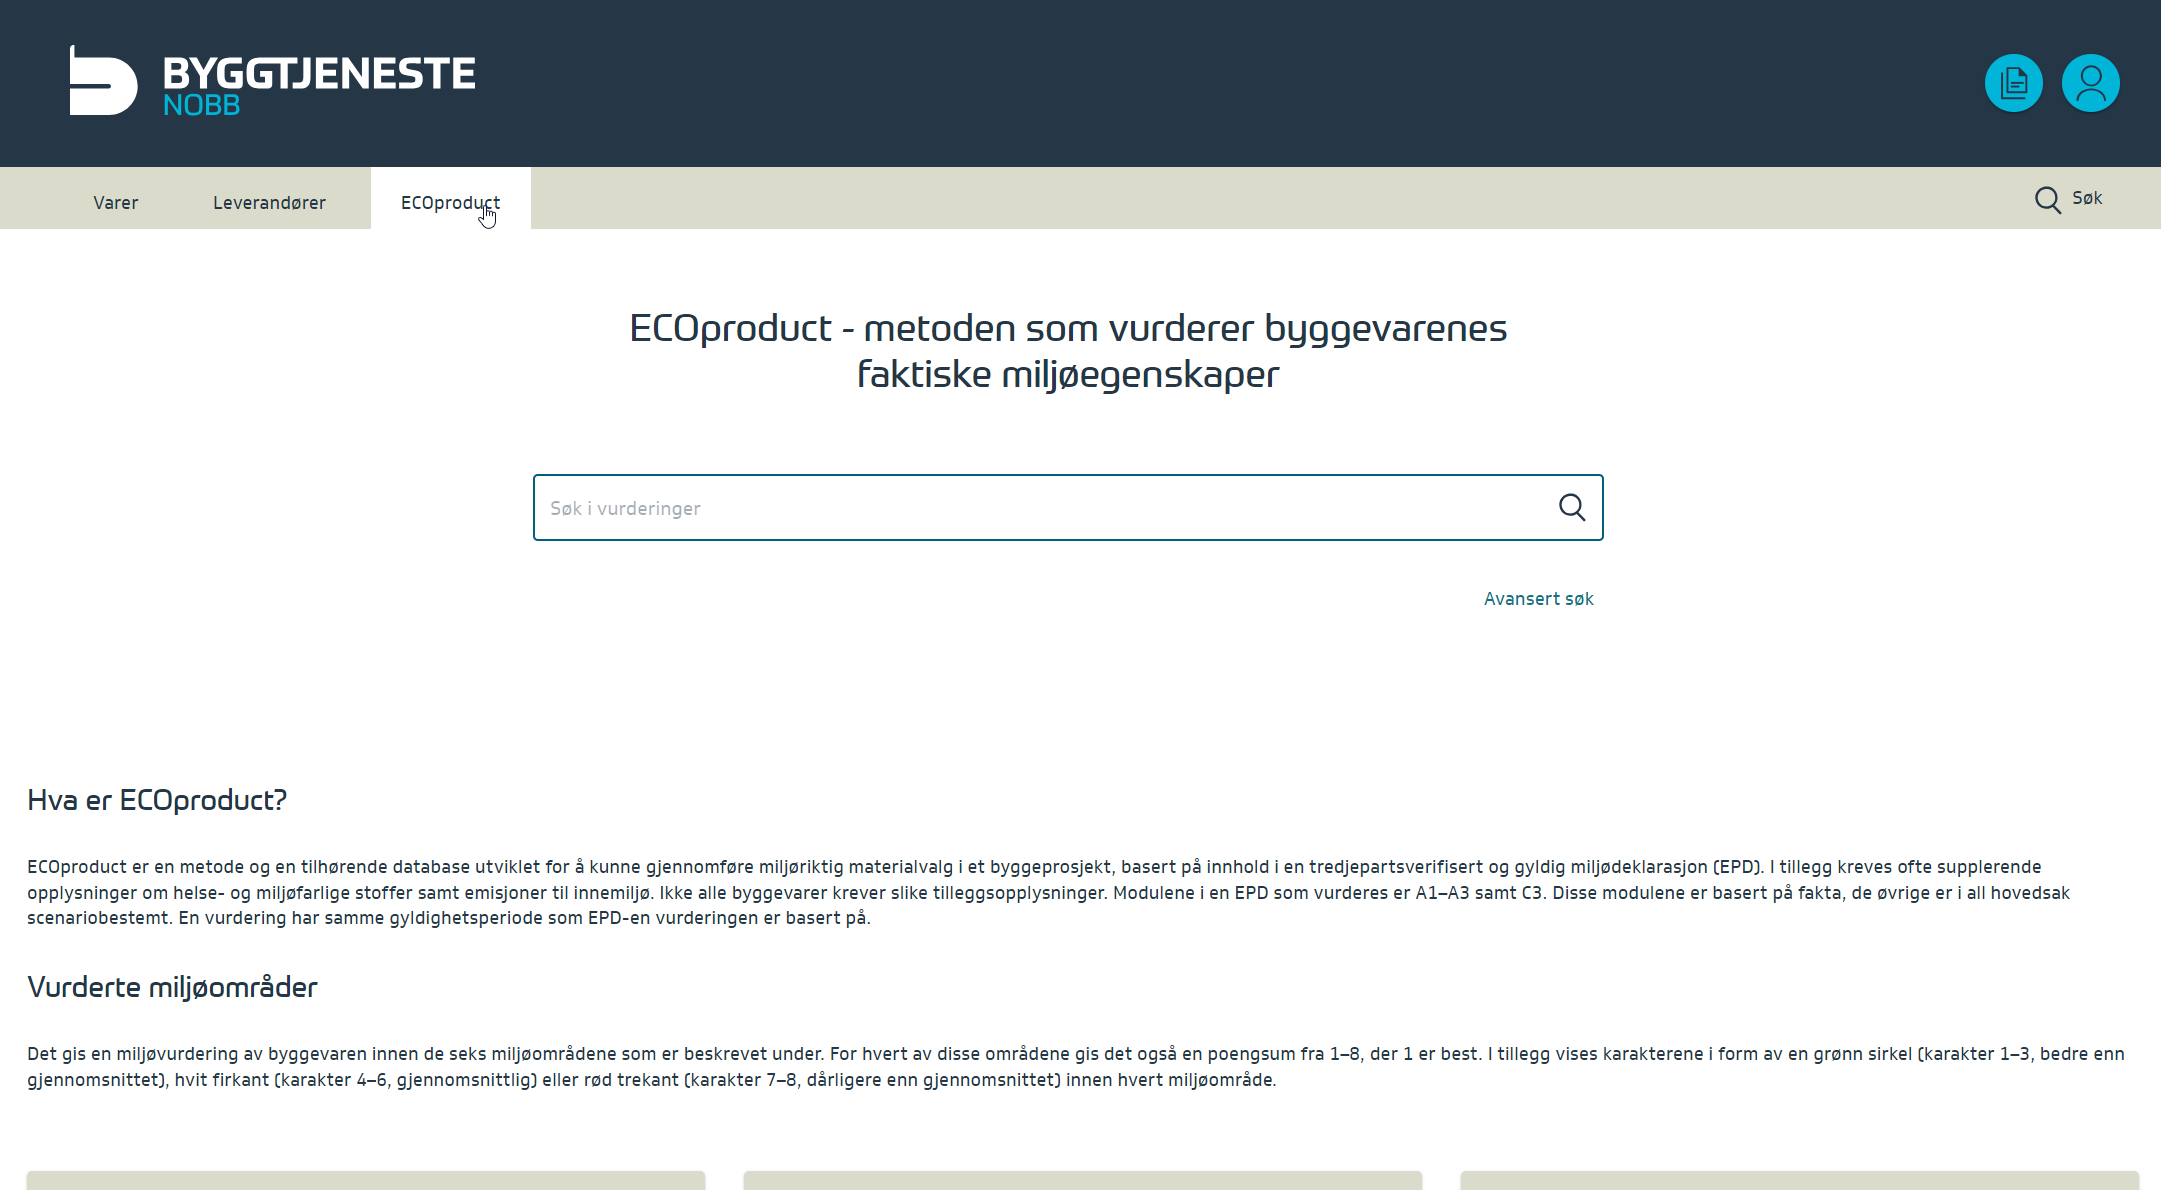Click the Byggtjeneste logo mark icon
The height and width of the screenshot is (1190, 2161).
(103, 81)
